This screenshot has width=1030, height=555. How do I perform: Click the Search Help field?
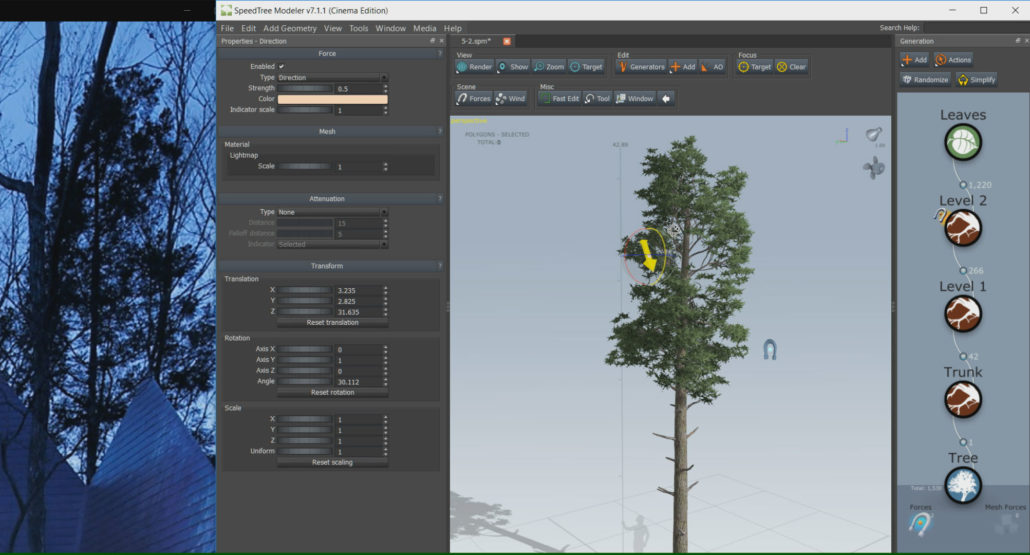975,28
